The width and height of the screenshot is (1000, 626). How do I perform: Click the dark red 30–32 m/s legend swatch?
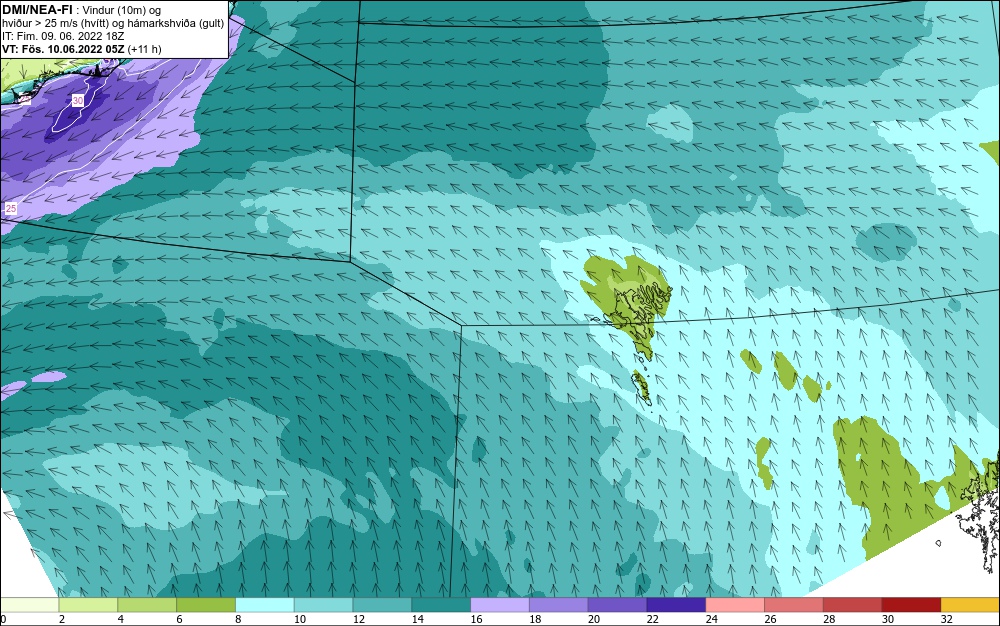coord(911,605)
